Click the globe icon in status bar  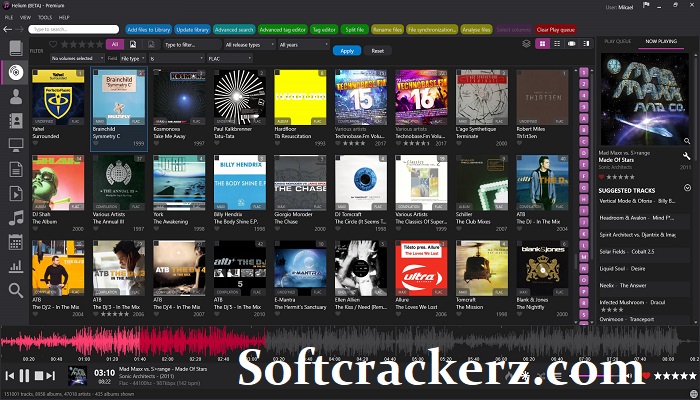tap(693, 394)
